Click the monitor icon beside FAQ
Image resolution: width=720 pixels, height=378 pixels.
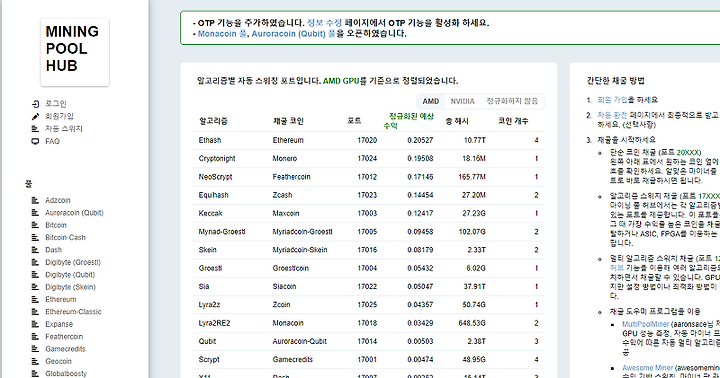click(35, 141)
